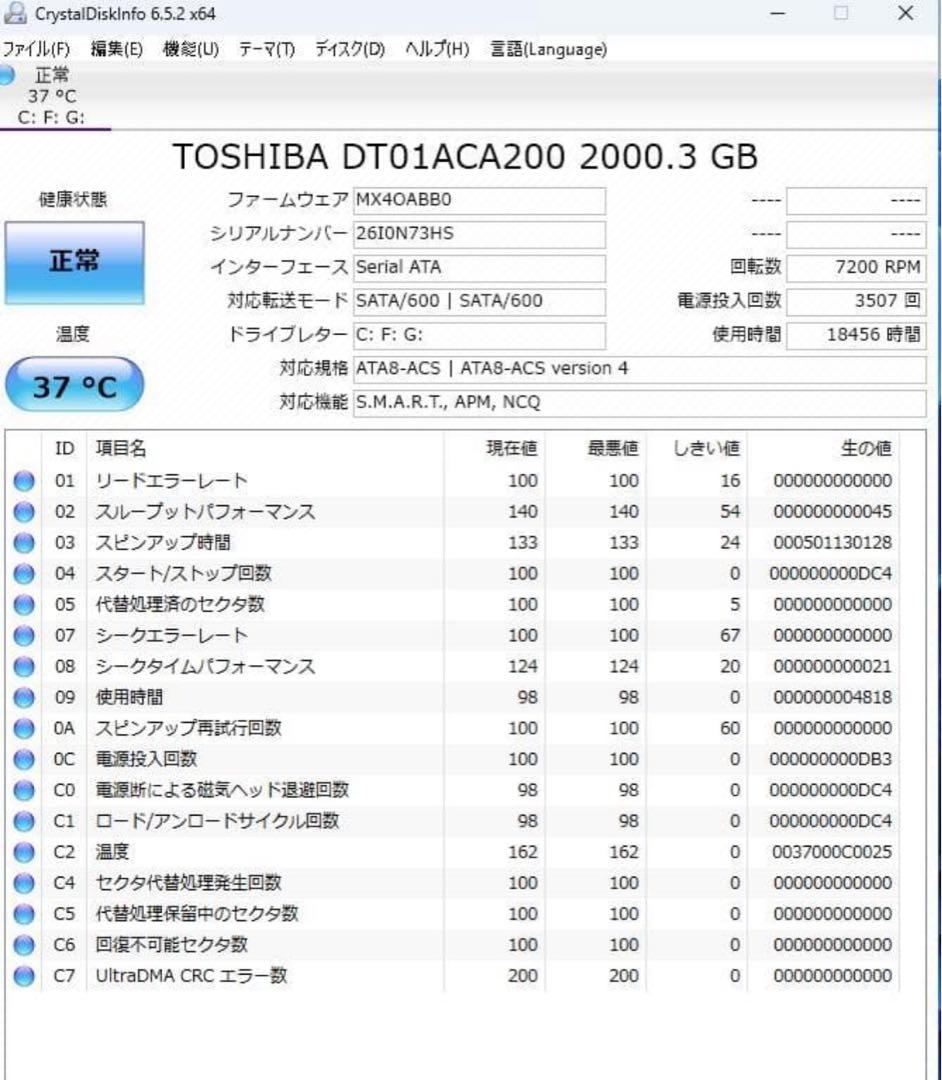
Task: Click the 使用時間 value showing 18456 時間
Action: 856,334
